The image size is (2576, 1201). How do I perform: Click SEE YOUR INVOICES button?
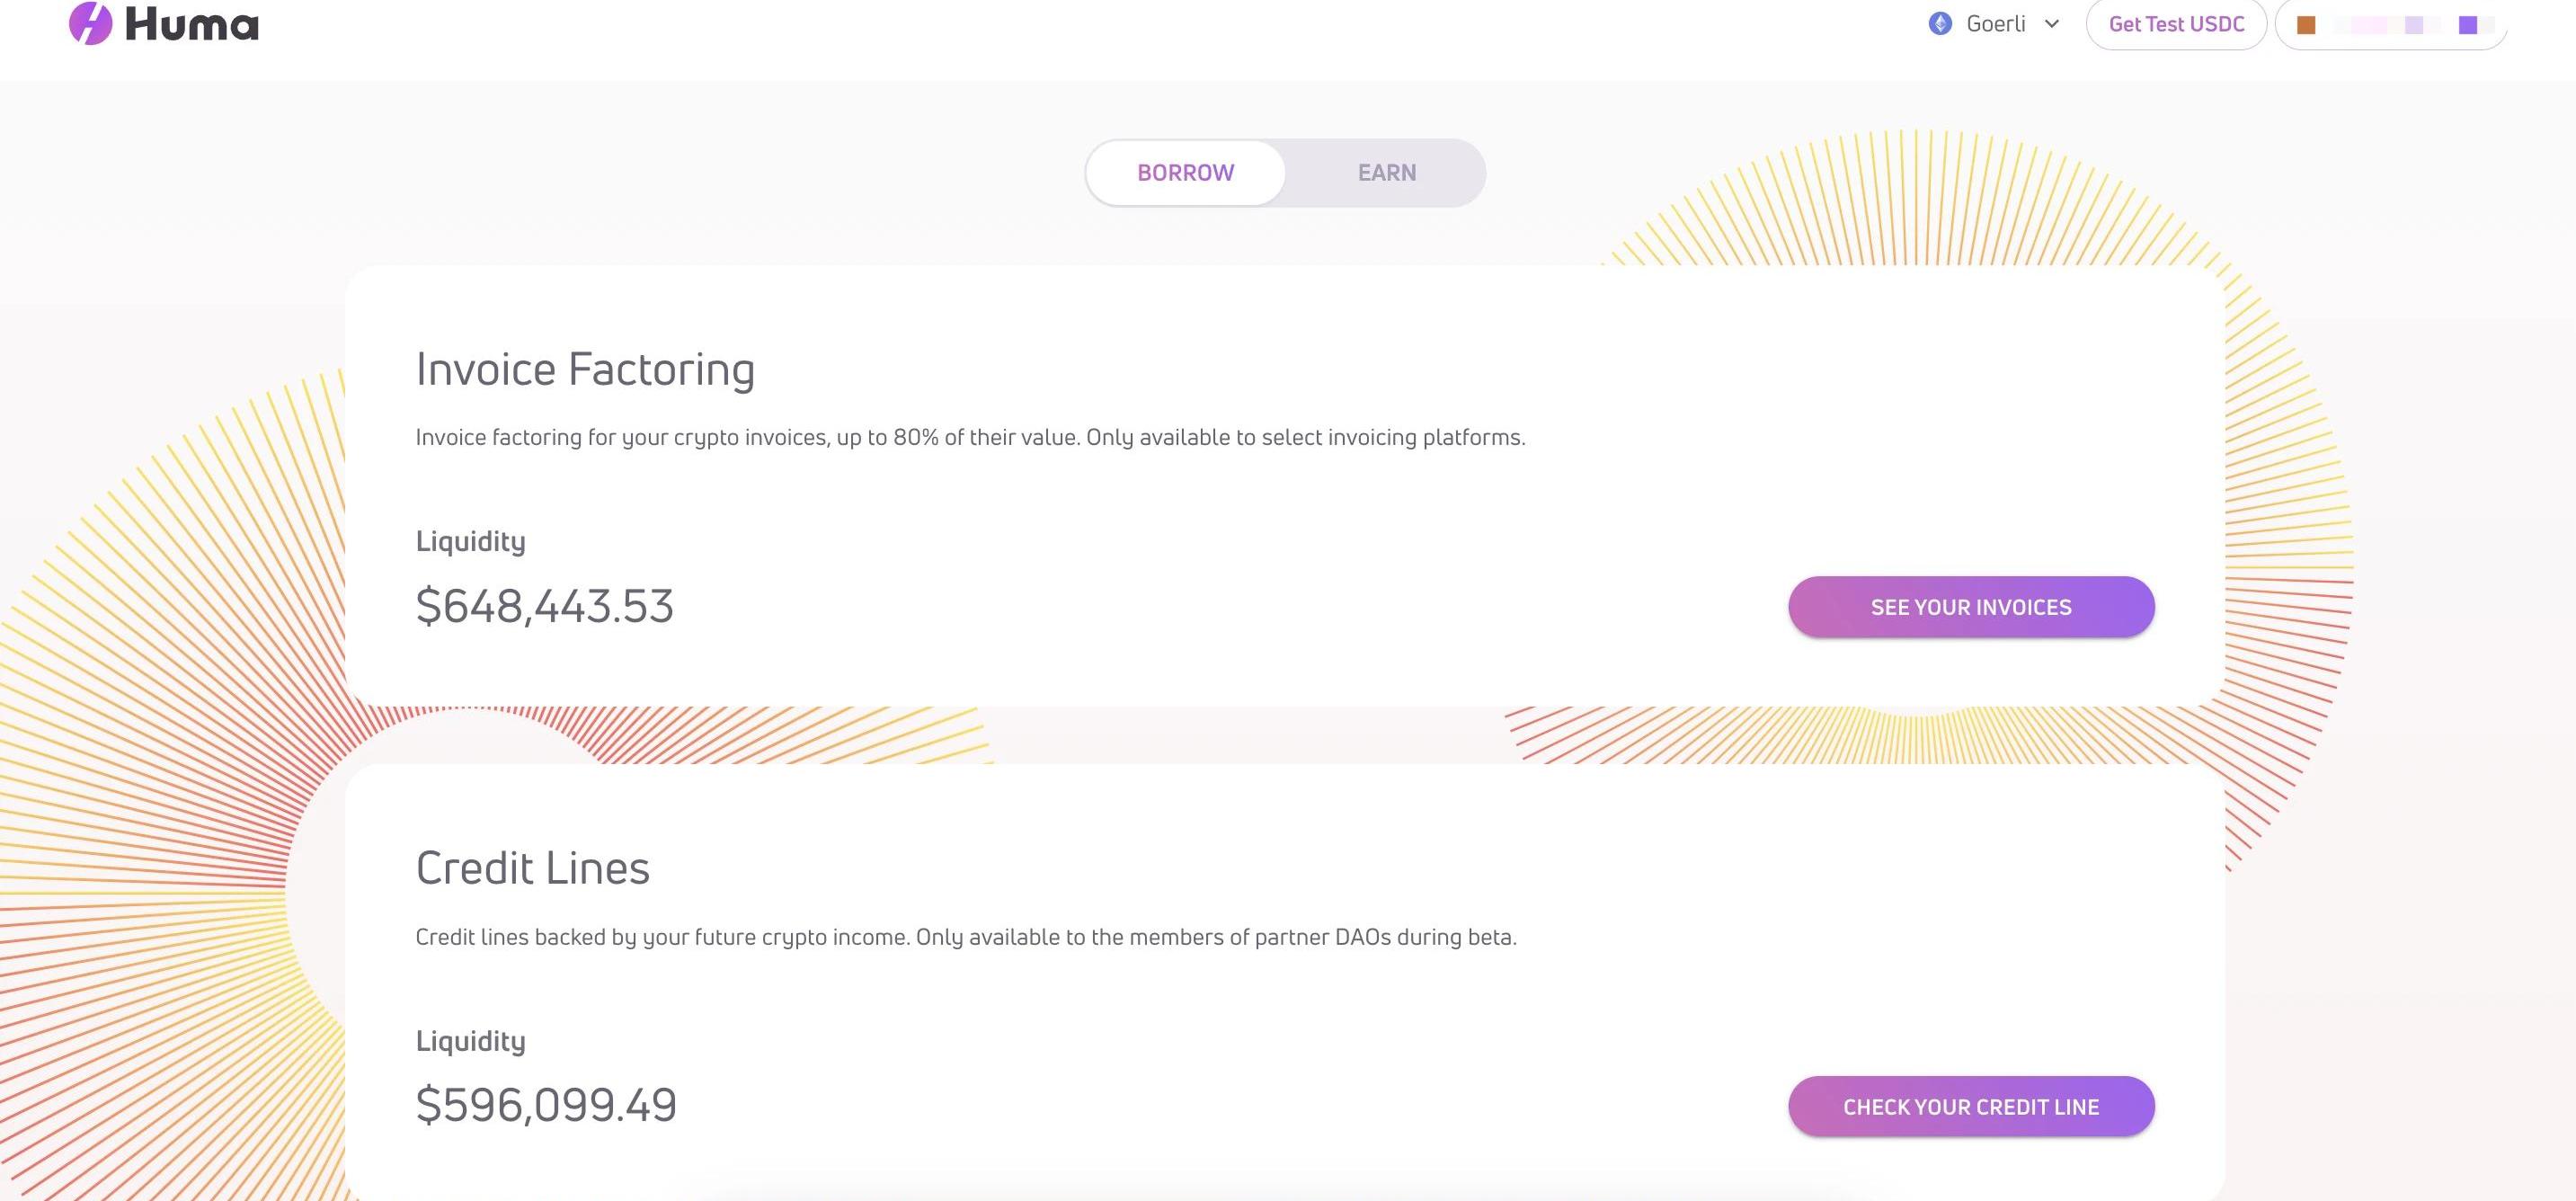[x=1971, y=607]
